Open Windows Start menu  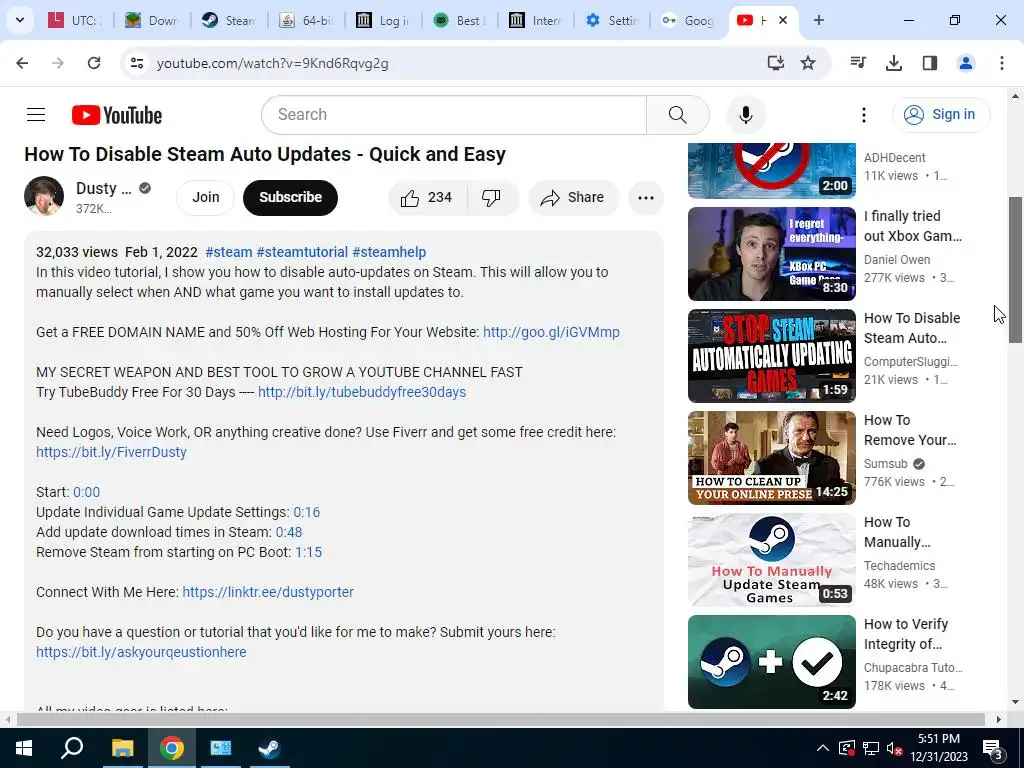coord(24,748)
